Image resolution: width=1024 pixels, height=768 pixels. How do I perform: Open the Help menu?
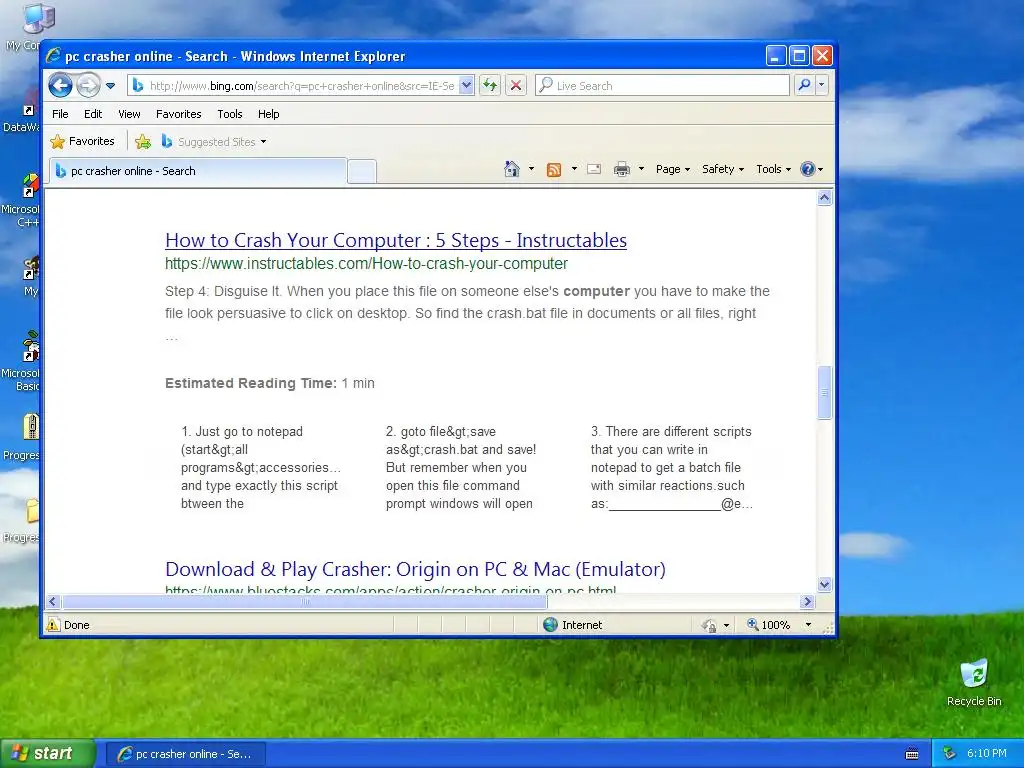(x=268, y=114)
